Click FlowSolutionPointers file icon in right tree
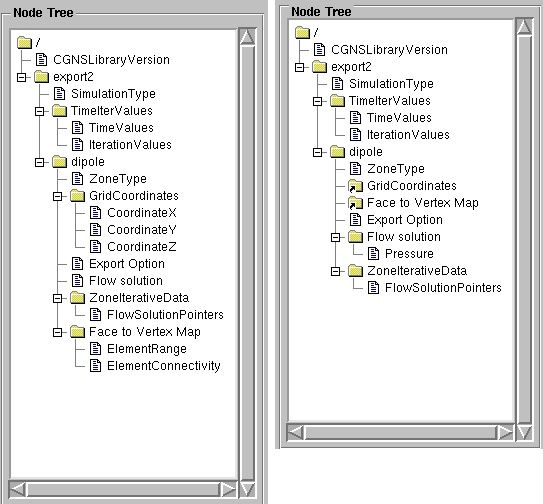543x504 pixels. [374, 288]
